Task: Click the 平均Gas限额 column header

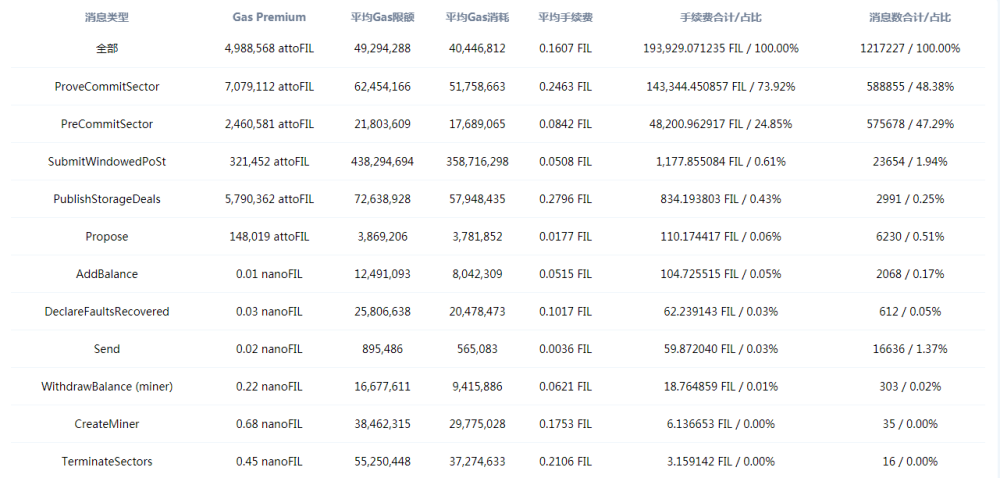Action: [x=383, y=17]
